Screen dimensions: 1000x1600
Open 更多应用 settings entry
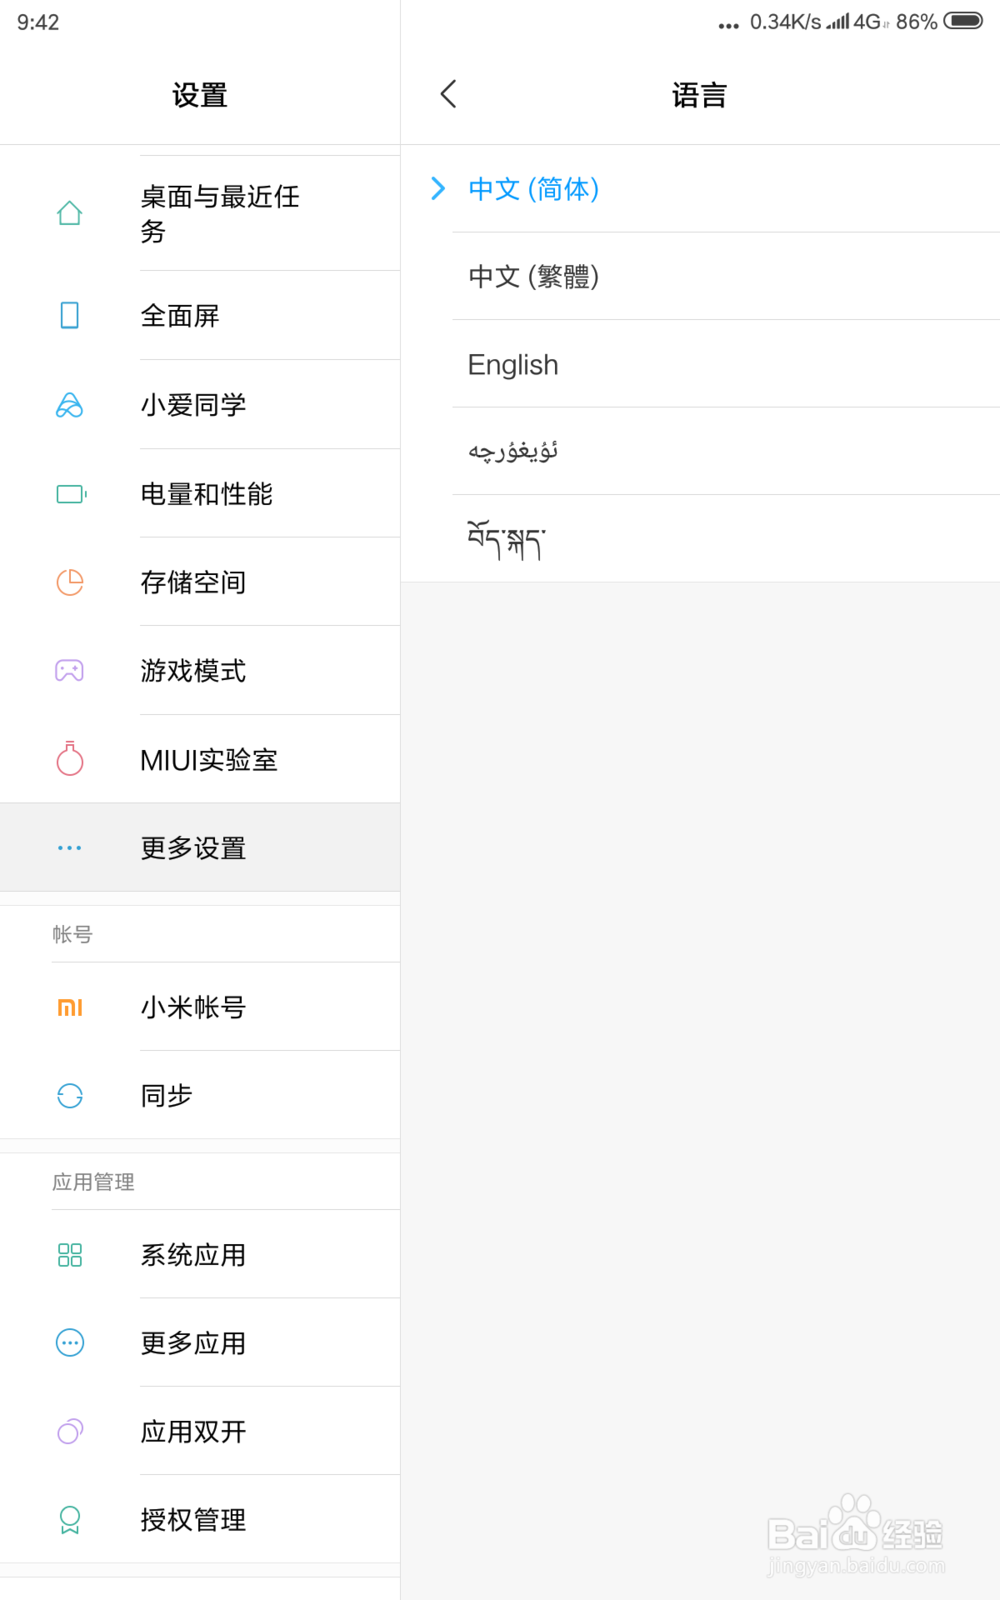point(193,1343)
